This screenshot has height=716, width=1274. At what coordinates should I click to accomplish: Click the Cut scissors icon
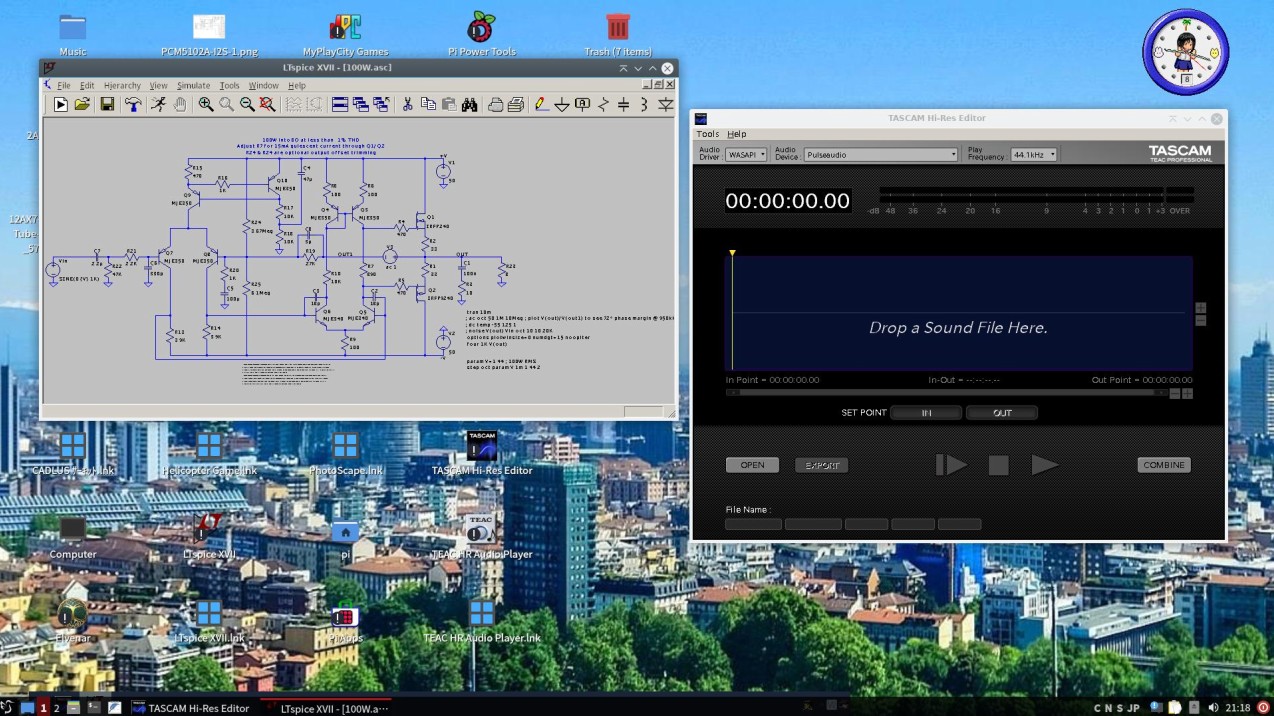coord(407,104)
